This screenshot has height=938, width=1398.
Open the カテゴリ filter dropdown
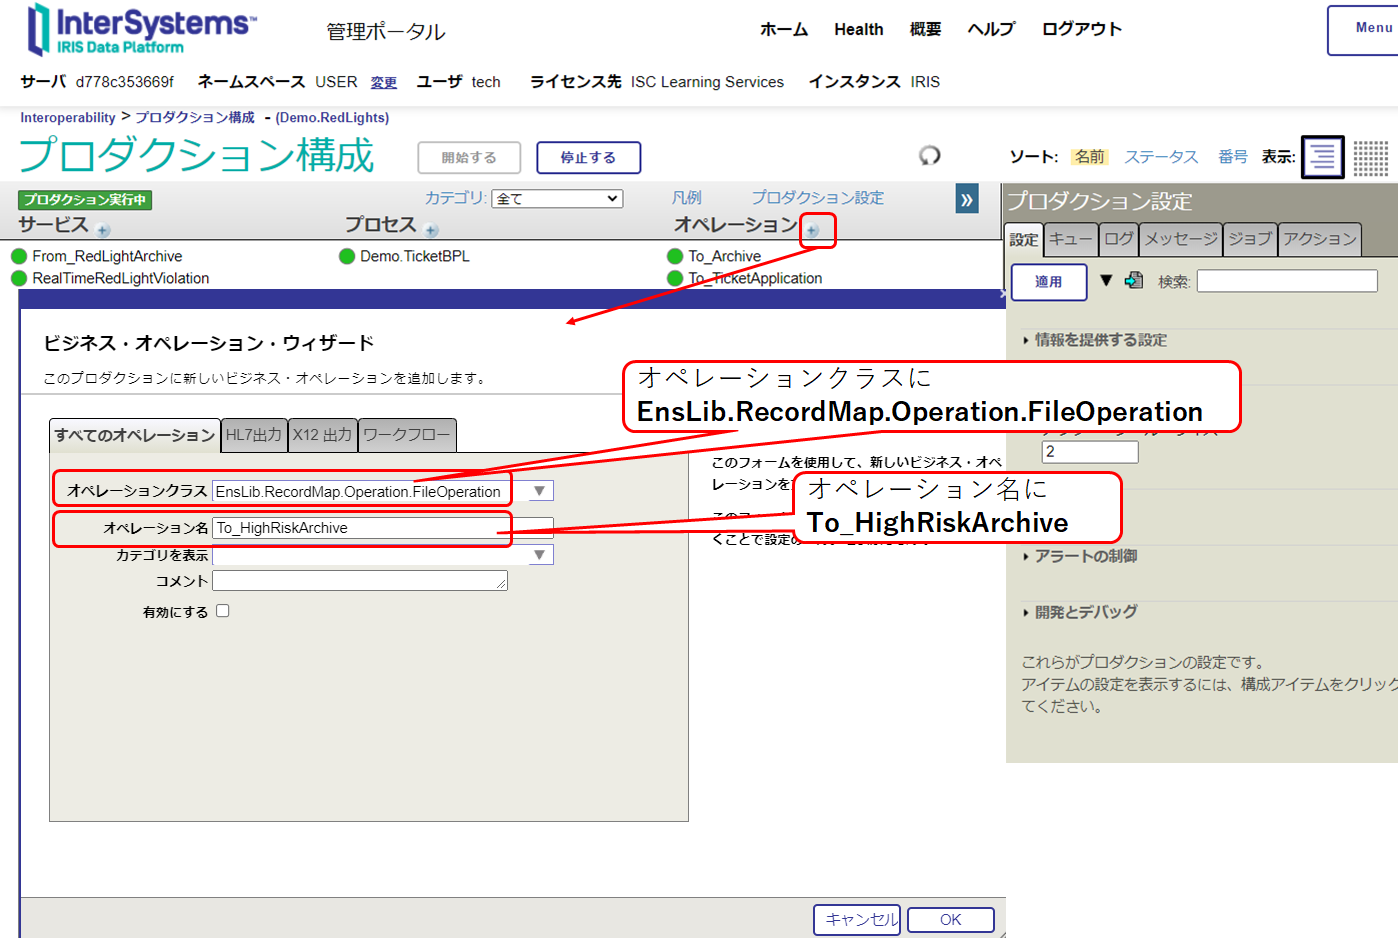tap(557, 199)
